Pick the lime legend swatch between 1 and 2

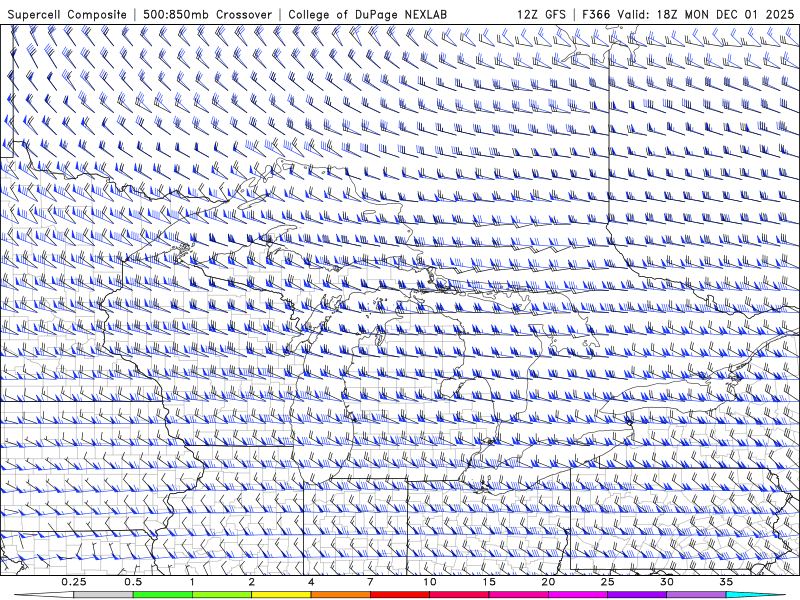click(x=222, y=595)
